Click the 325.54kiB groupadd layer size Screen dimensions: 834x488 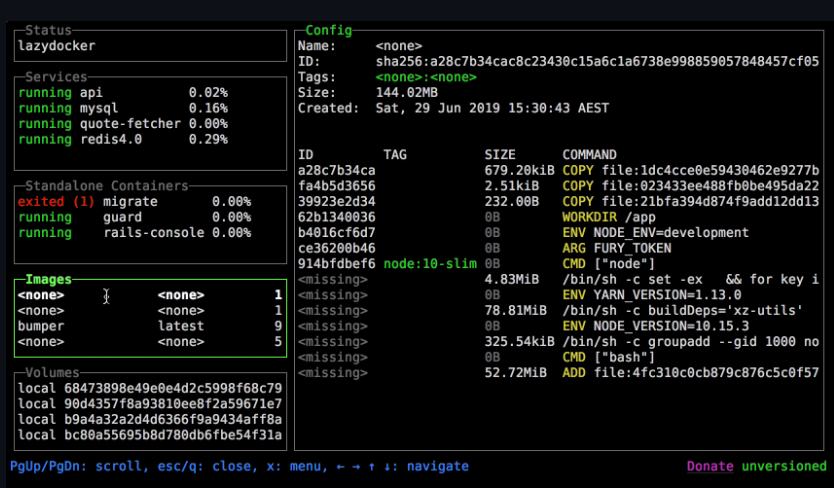pyautogui.click(x=519, y=342)
